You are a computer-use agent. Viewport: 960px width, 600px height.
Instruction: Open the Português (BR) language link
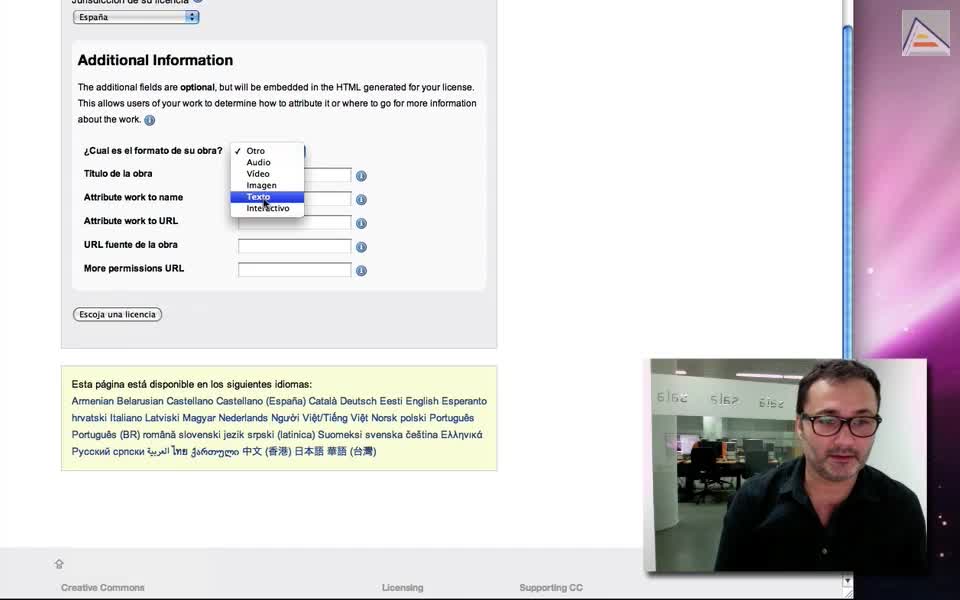pos(106,435)
